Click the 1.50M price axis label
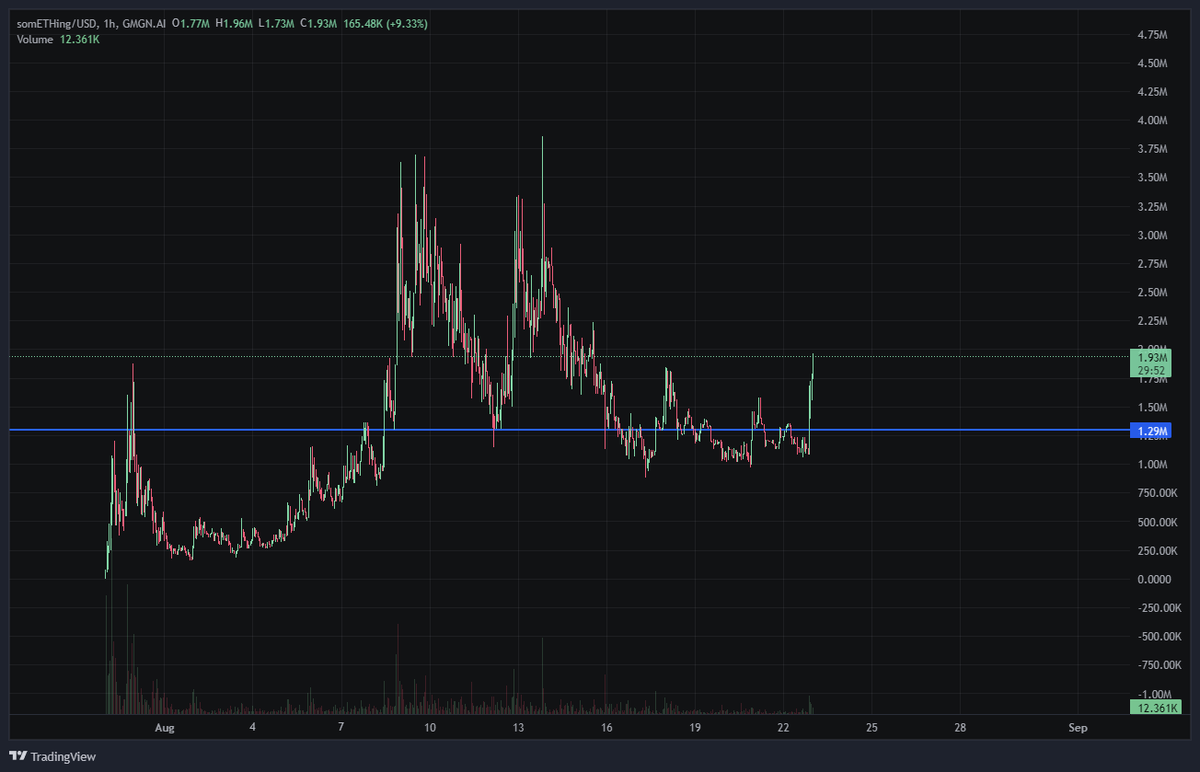Viewport: 1200px width, 772px height. pyautogui.click(x=1153, y=408)
